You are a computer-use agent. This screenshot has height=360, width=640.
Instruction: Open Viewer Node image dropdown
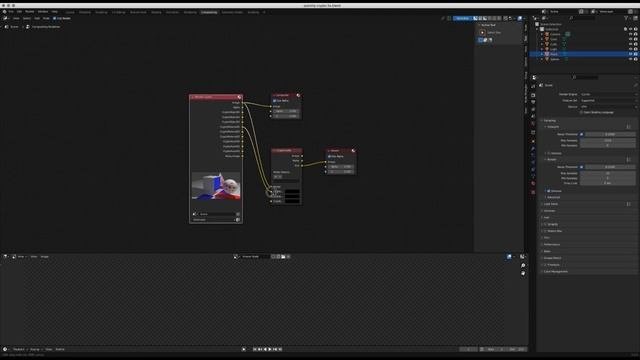236,257
